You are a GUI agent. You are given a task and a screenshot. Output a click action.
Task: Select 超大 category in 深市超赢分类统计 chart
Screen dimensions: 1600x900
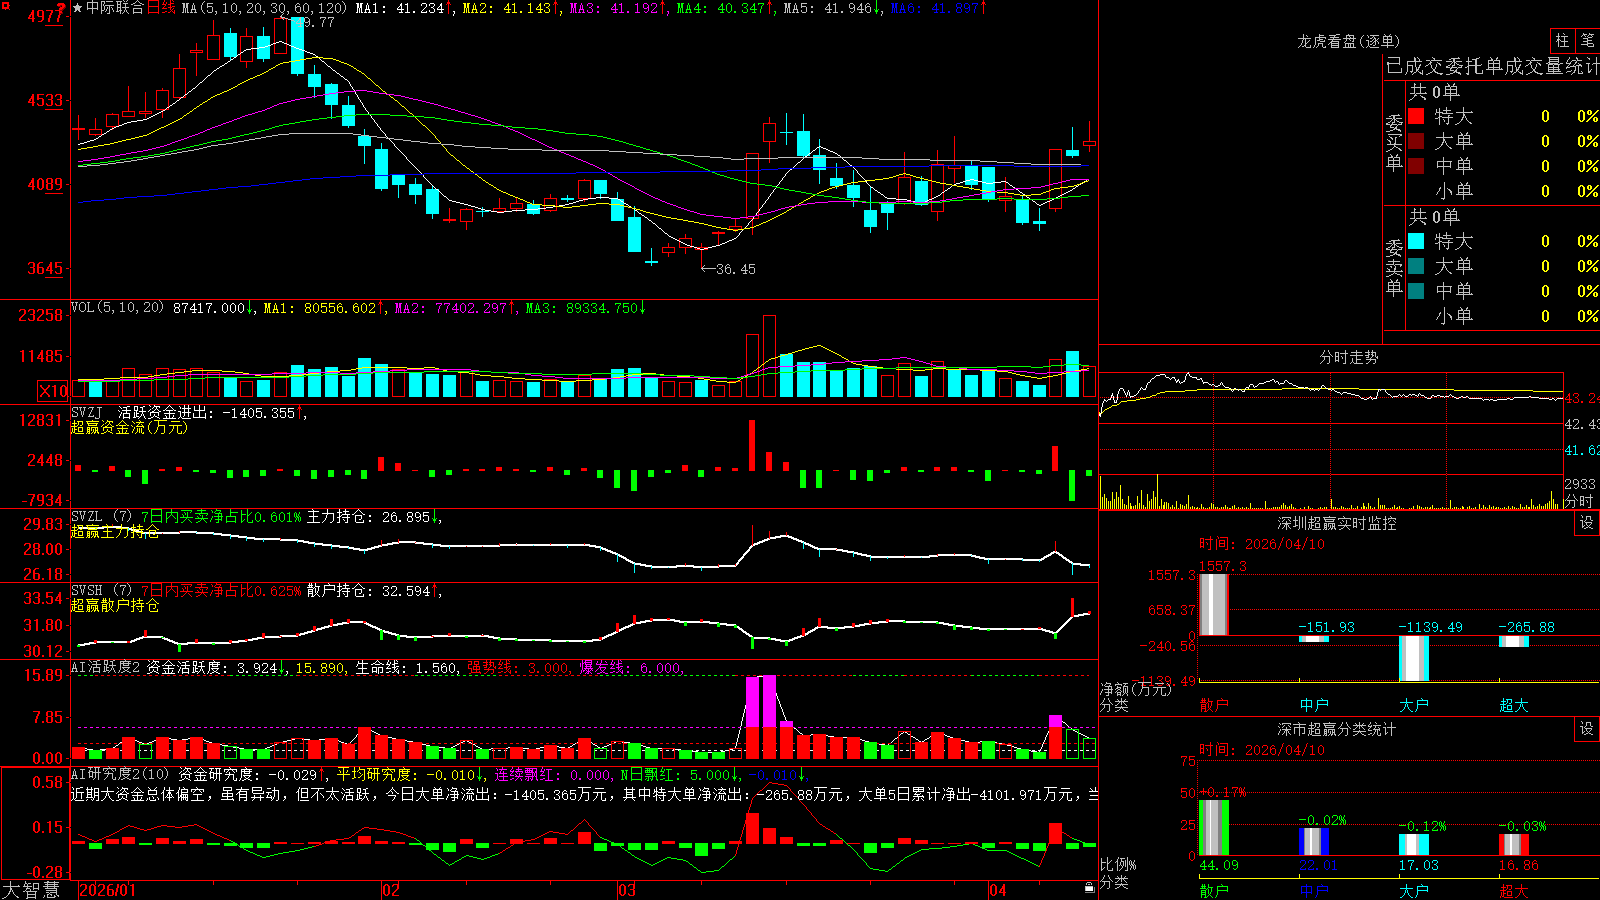tap(1514, 891)
